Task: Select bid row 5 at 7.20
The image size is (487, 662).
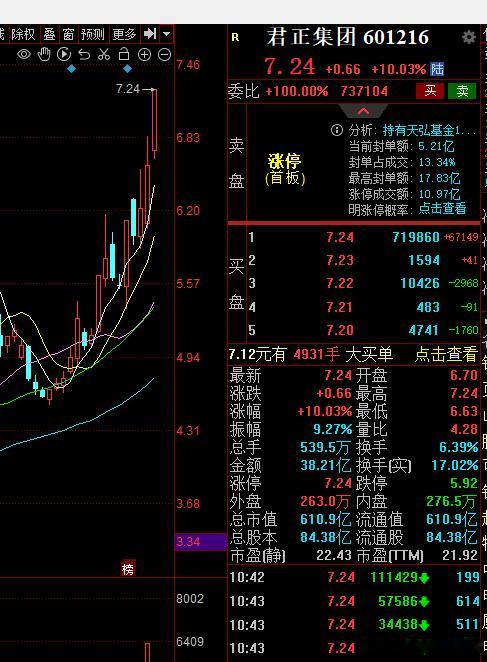Action: coord(363,330)
